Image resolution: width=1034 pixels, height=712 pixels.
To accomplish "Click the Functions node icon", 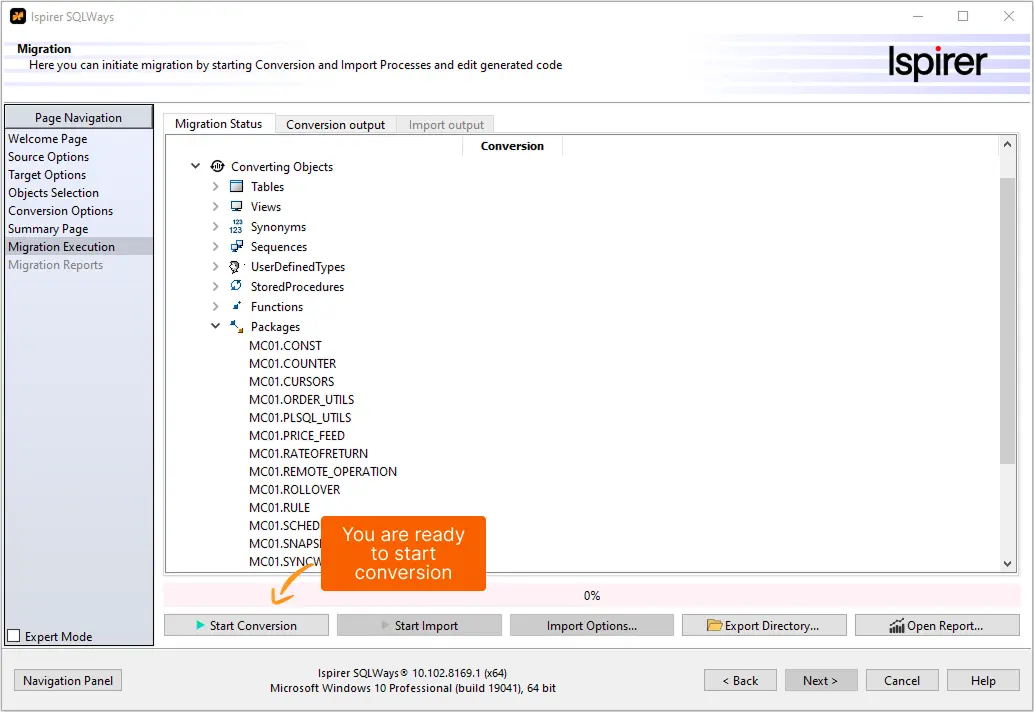I will 236,306.
